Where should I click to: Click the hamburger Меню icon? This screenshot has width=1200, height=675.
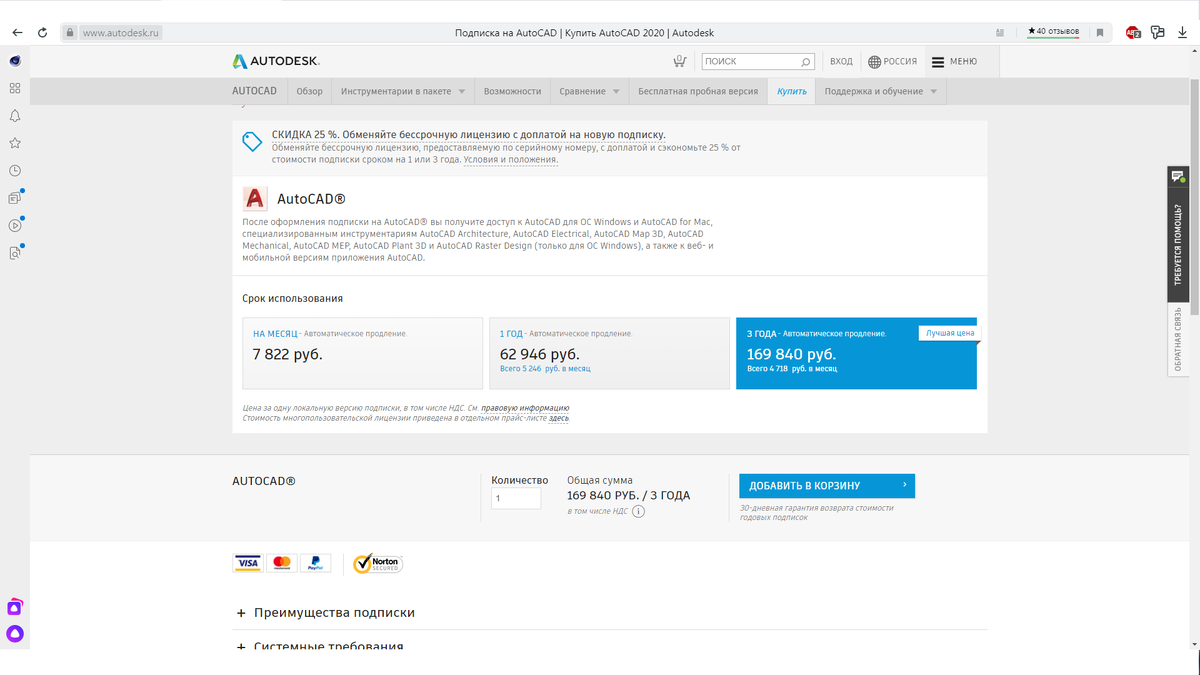(937, 62)
